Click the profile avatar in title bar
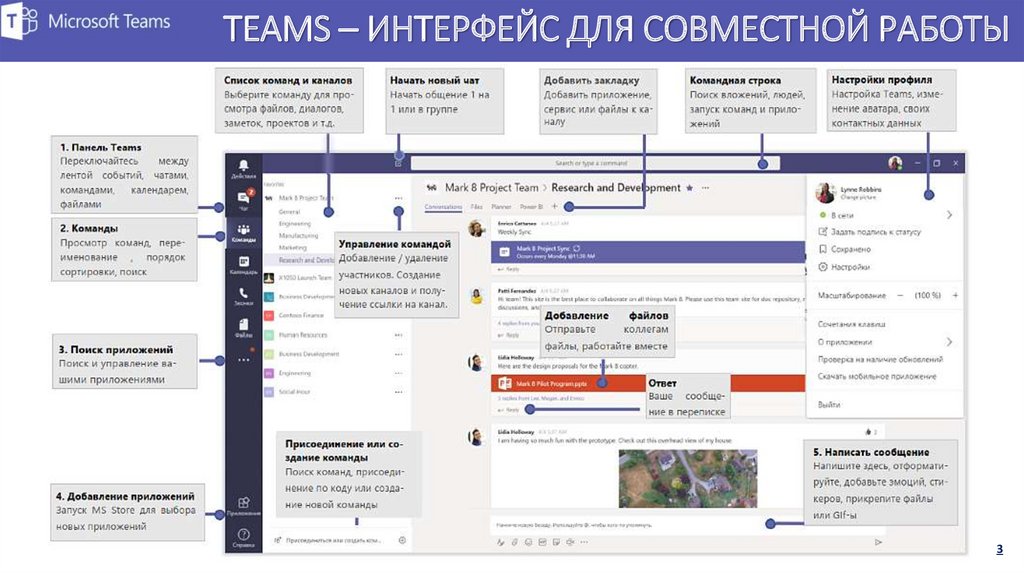 point(895,163)
